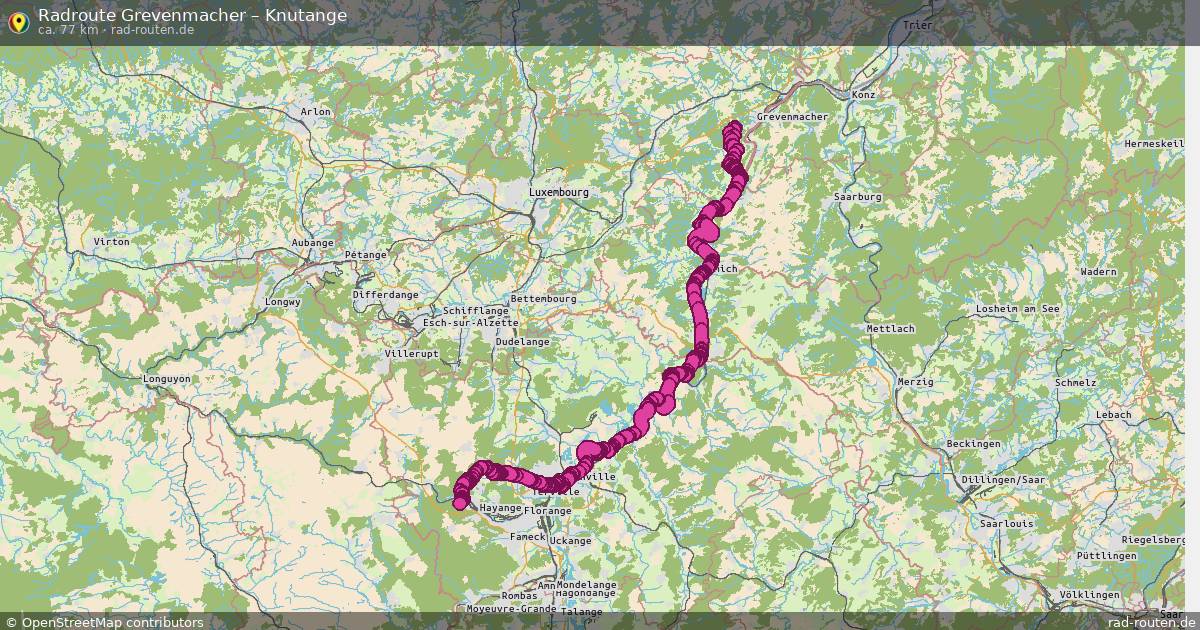
Task: Click the Konz town label
Action: pos(863,94)
